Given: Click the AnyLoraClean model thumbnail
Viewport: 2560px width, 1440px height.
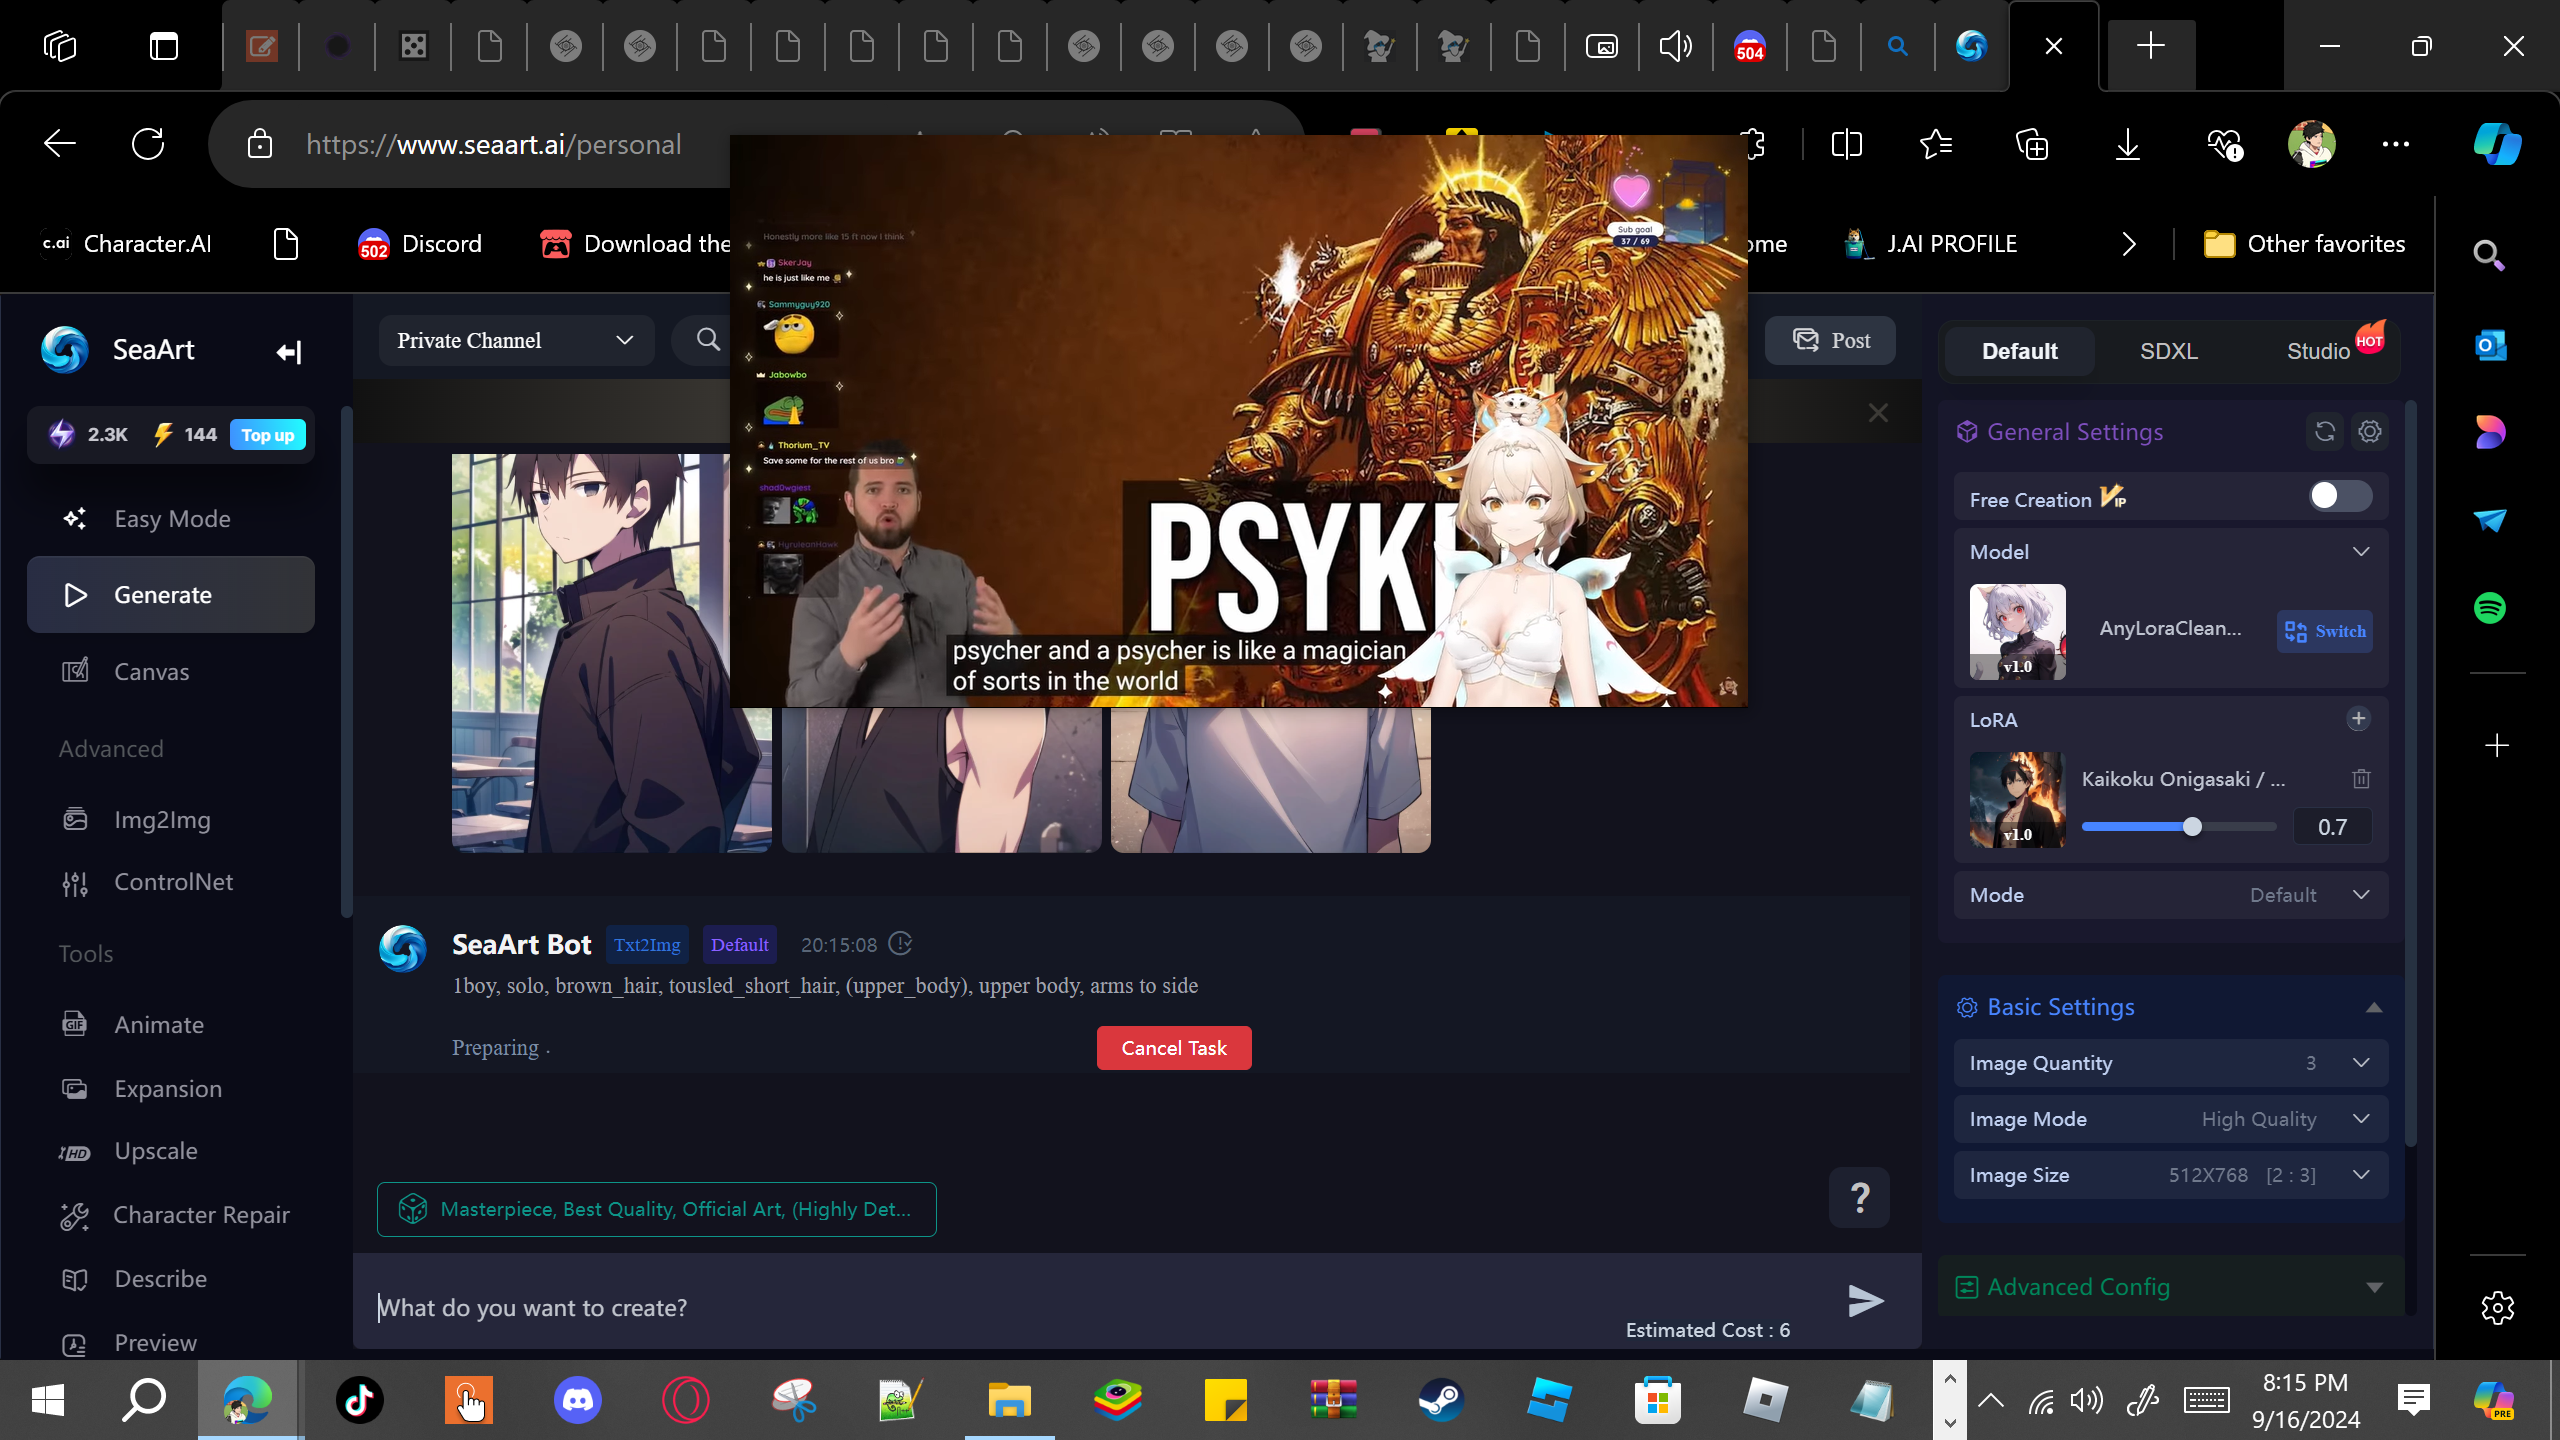Looking at the screenshot, I should click(2018, 632).
